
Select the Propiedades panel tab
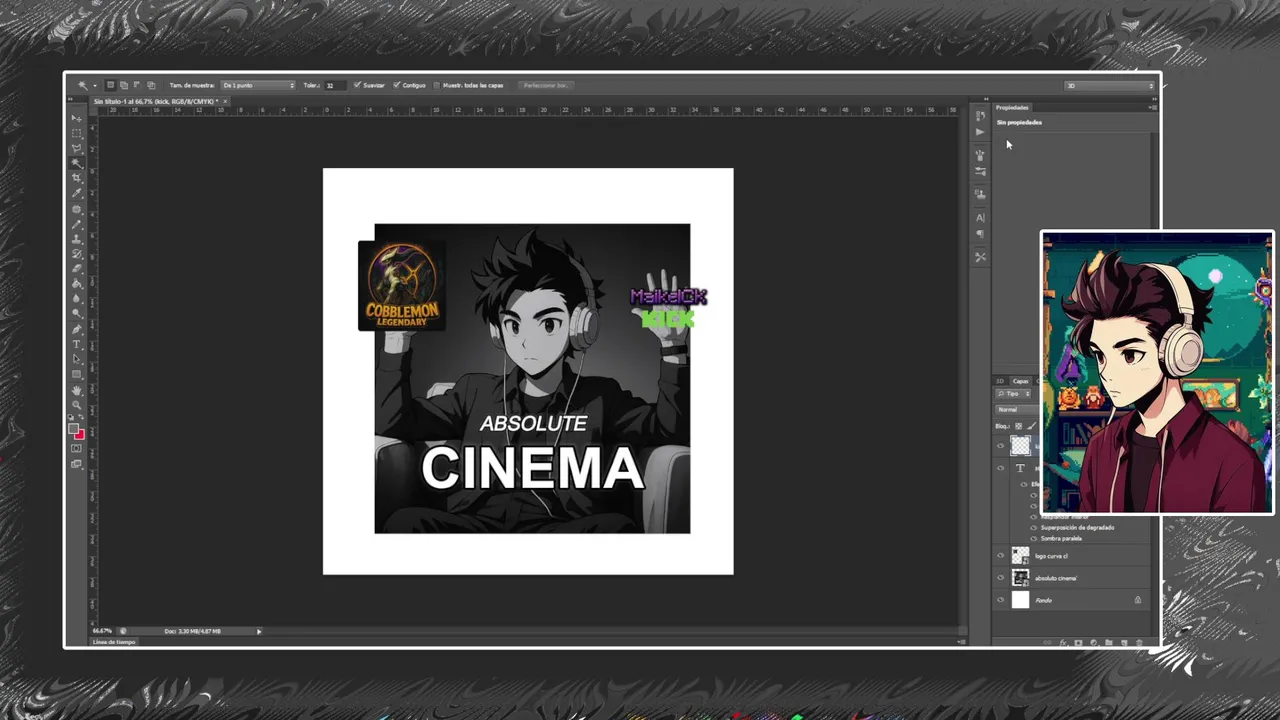[1012, 107]
